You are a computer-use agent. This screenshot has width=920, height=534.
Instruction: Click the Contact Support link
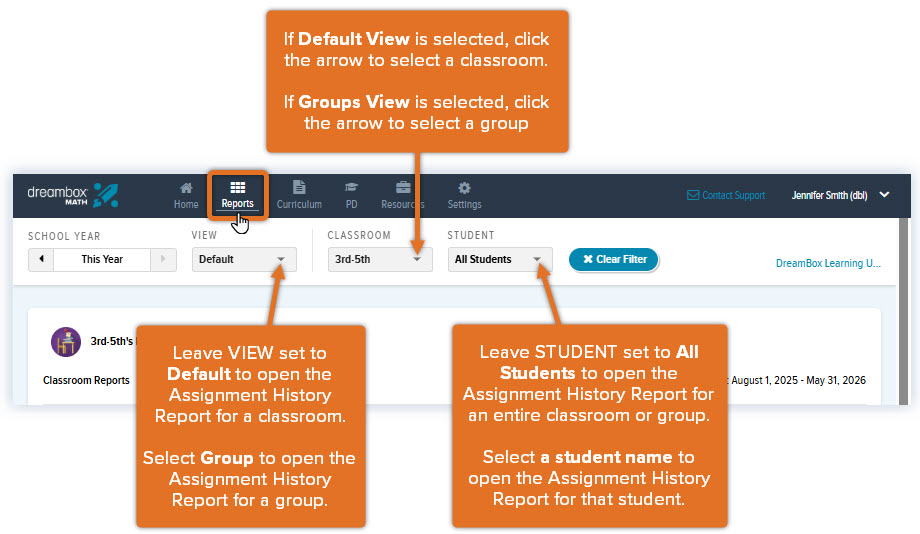pos(726,195)
